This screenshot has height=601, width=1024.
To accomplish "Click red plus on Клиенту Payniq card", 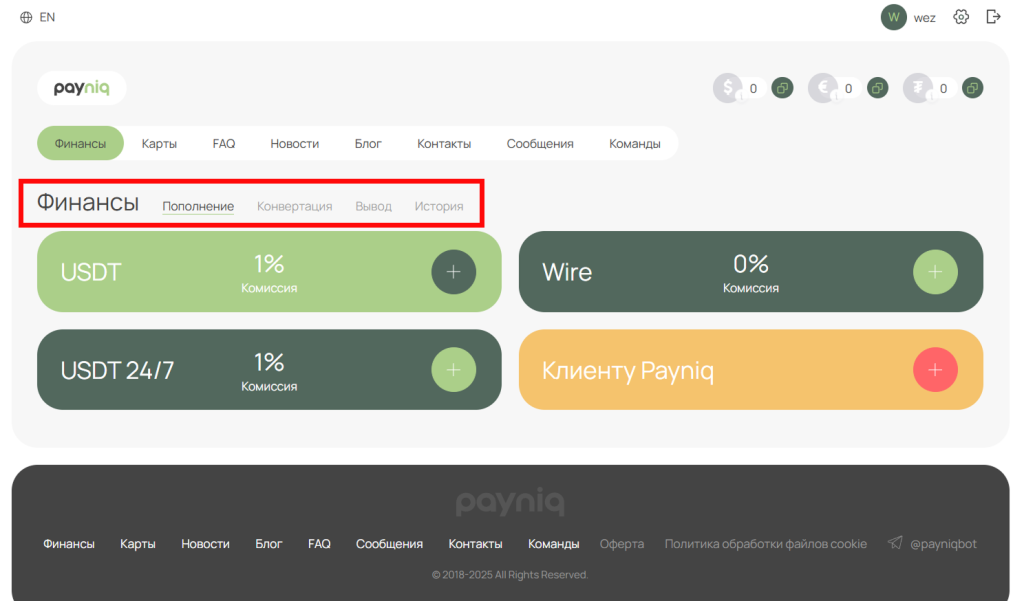I will 935,370.
